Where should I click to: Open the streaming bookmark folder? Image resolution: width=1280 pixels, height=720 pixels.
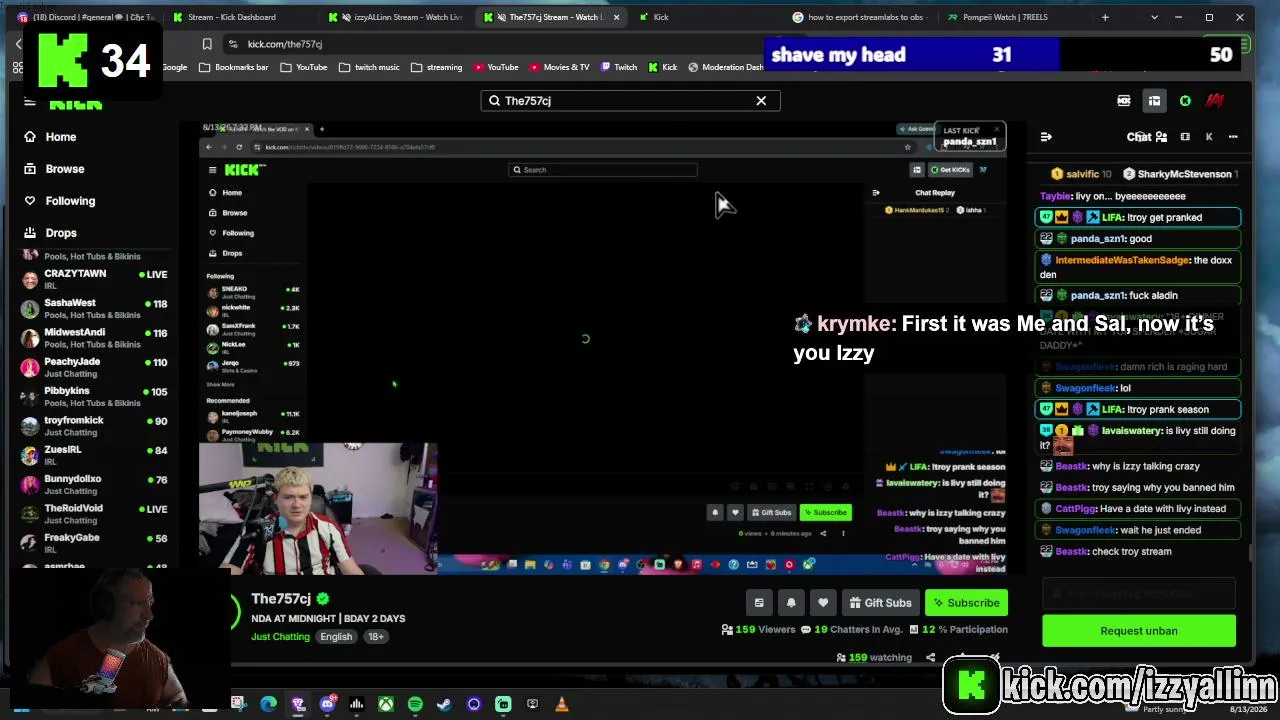(437, 67)
